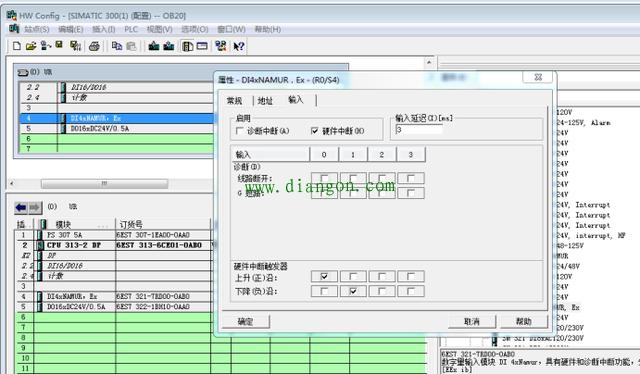640x374 pixels.
Task: Toggle the Catalog view toolbar icon
Action: click(x=188, y=46)
